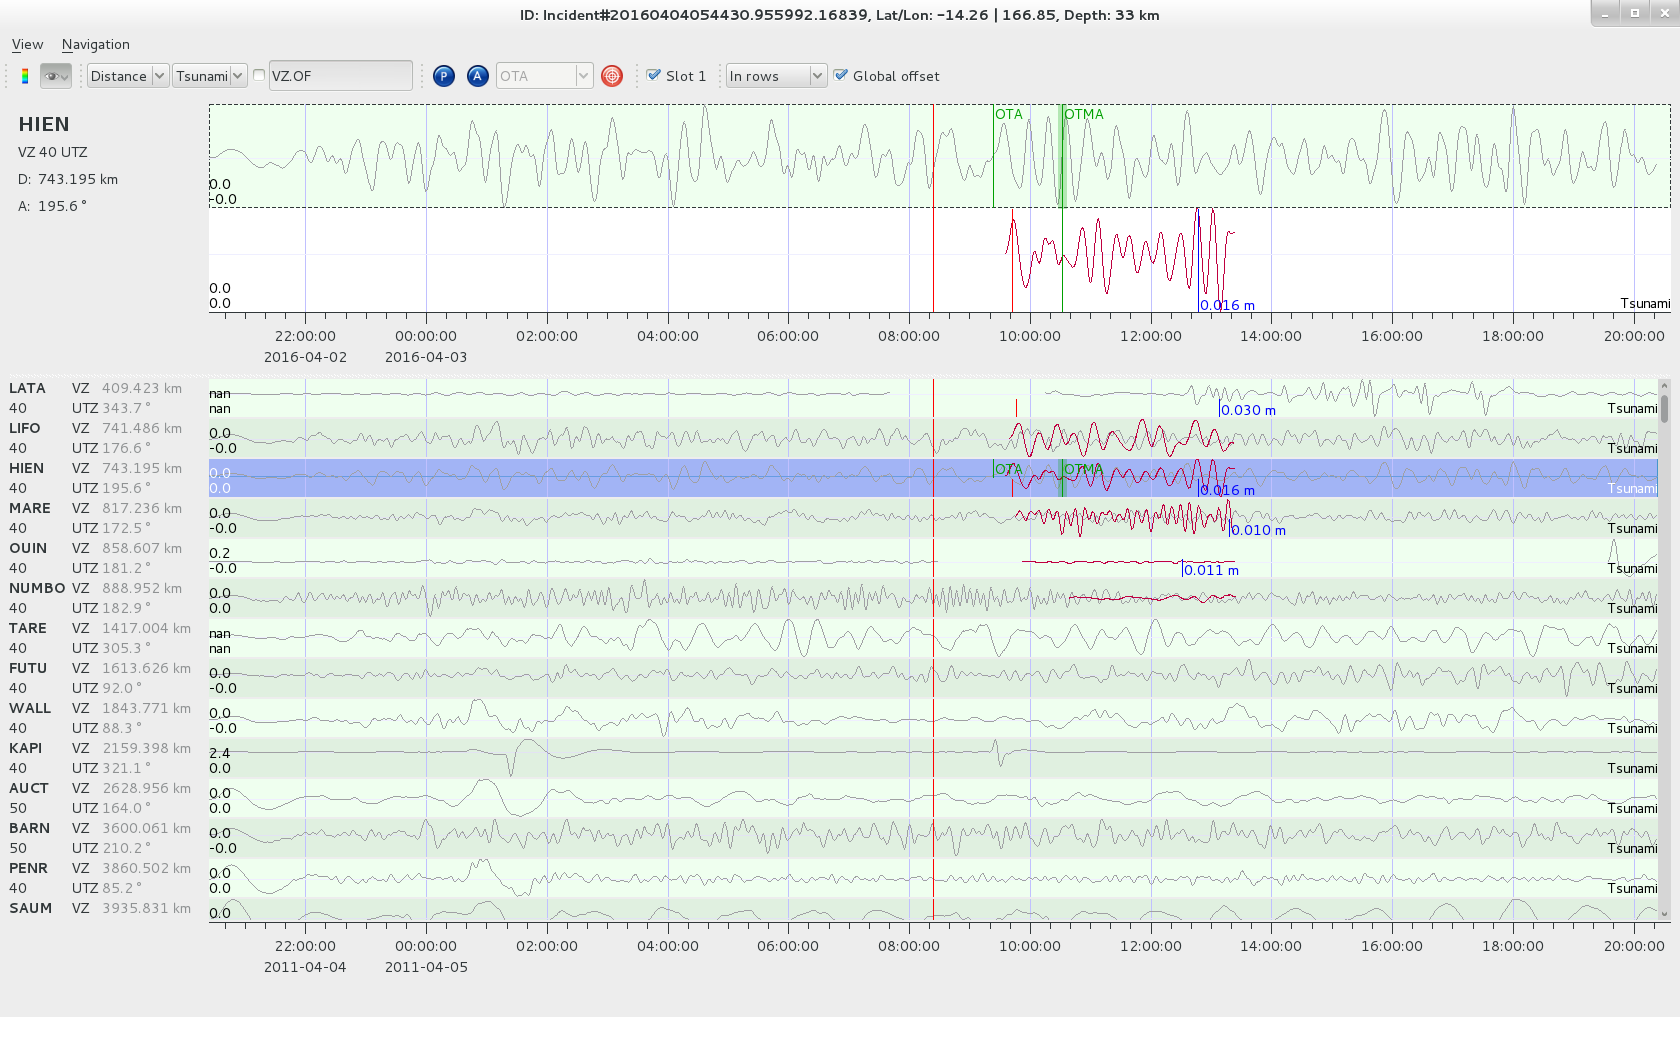
Task: Click the 2016-04-03 date on upper axis
Action: pyautogui.click(x=426, y=357)
